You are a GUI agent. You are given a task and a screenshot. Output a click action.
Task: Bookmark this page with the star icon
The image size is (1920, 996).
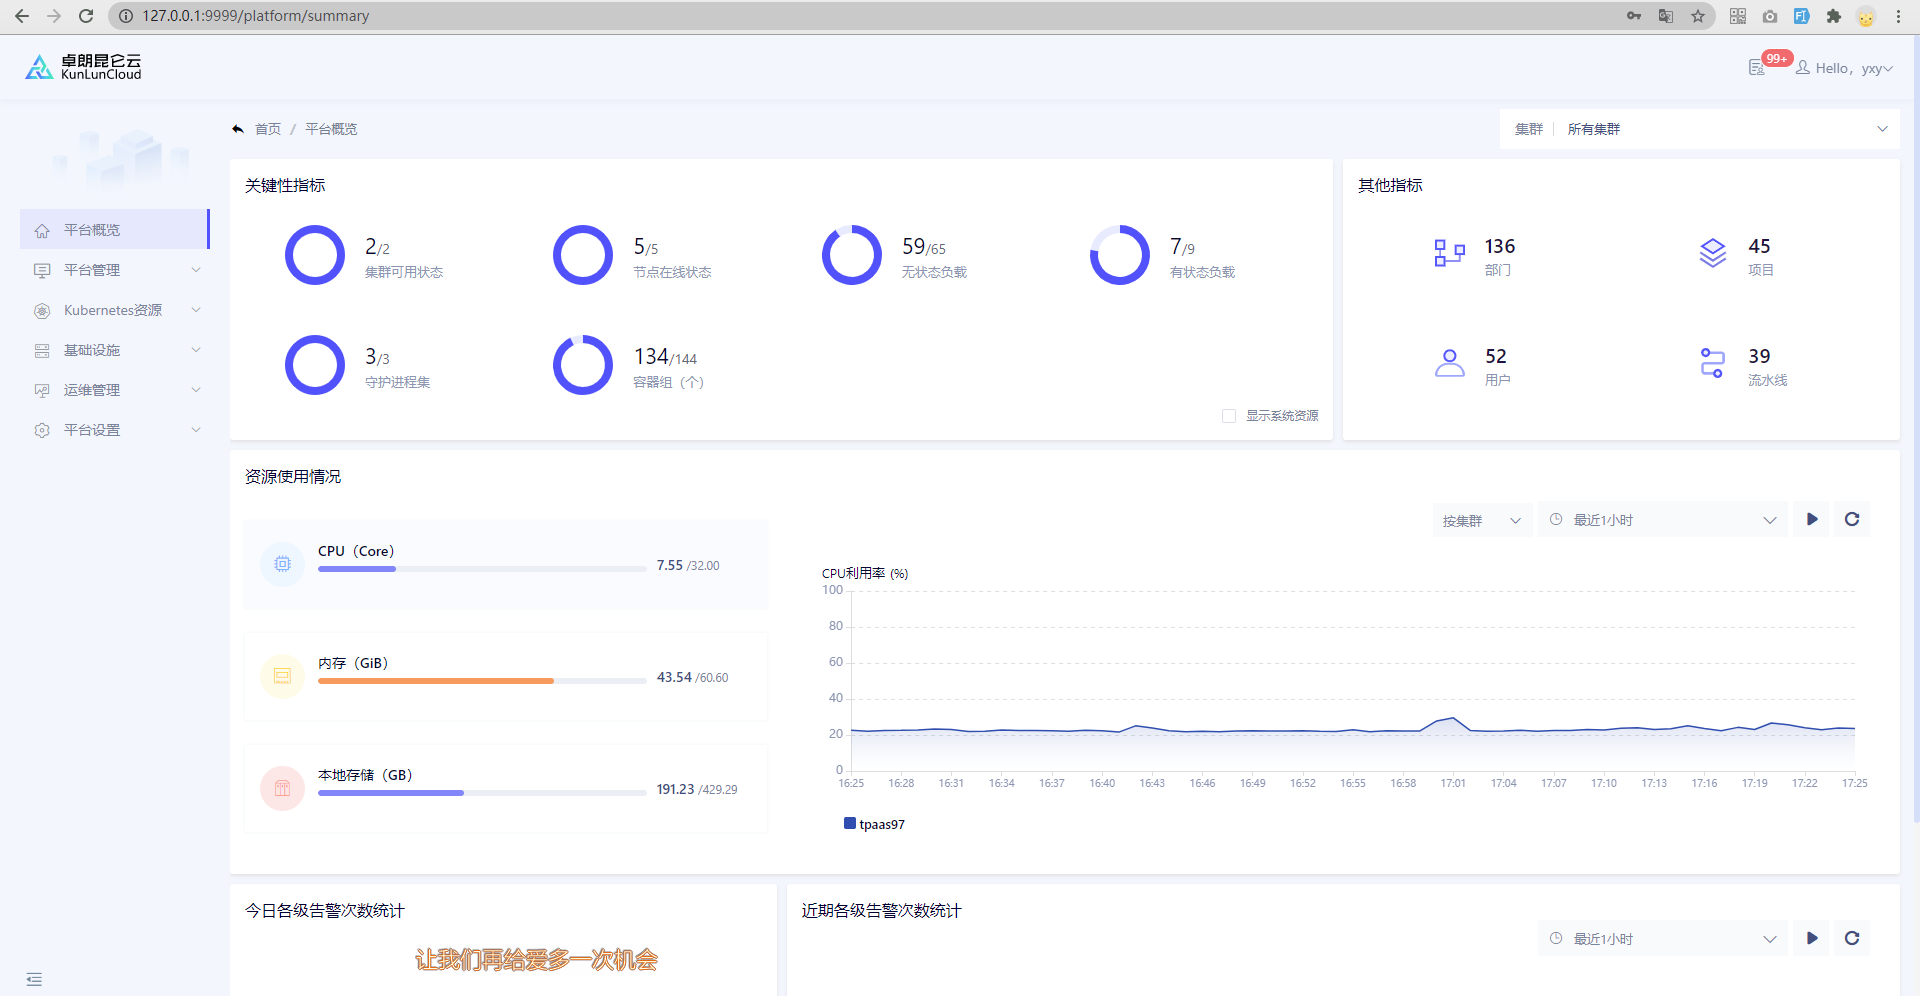click(x=1698, y=16)
